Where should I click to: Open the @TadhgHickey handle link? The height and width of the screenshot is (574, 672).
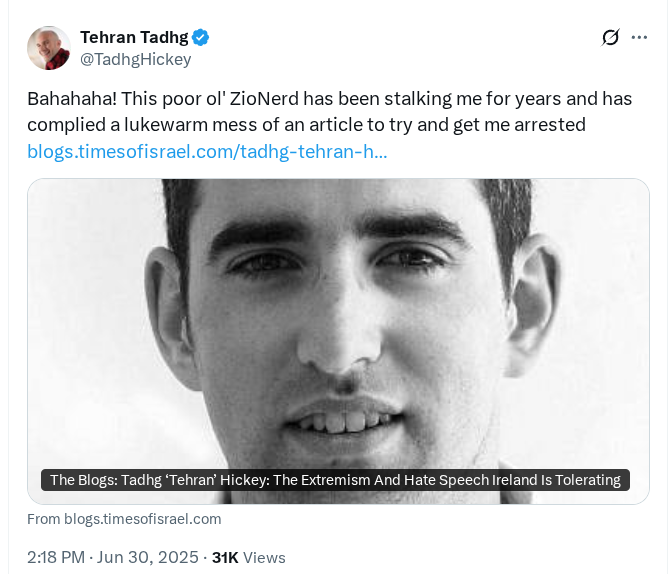coord(135,59)
